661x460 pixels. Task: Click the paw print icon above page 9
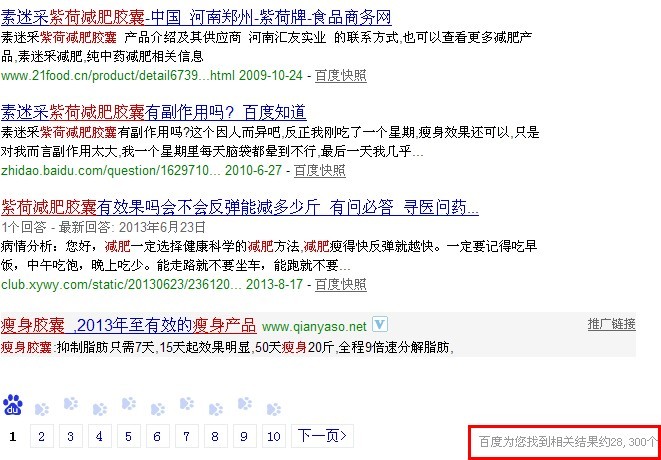tap(245, 404)
